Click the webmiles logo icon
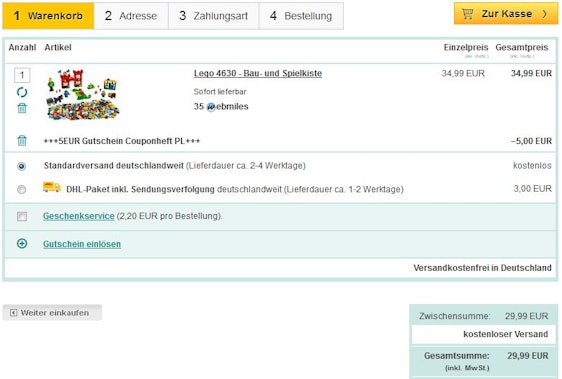Viewport: 562px width, 379px height. [x=211, y=107]
